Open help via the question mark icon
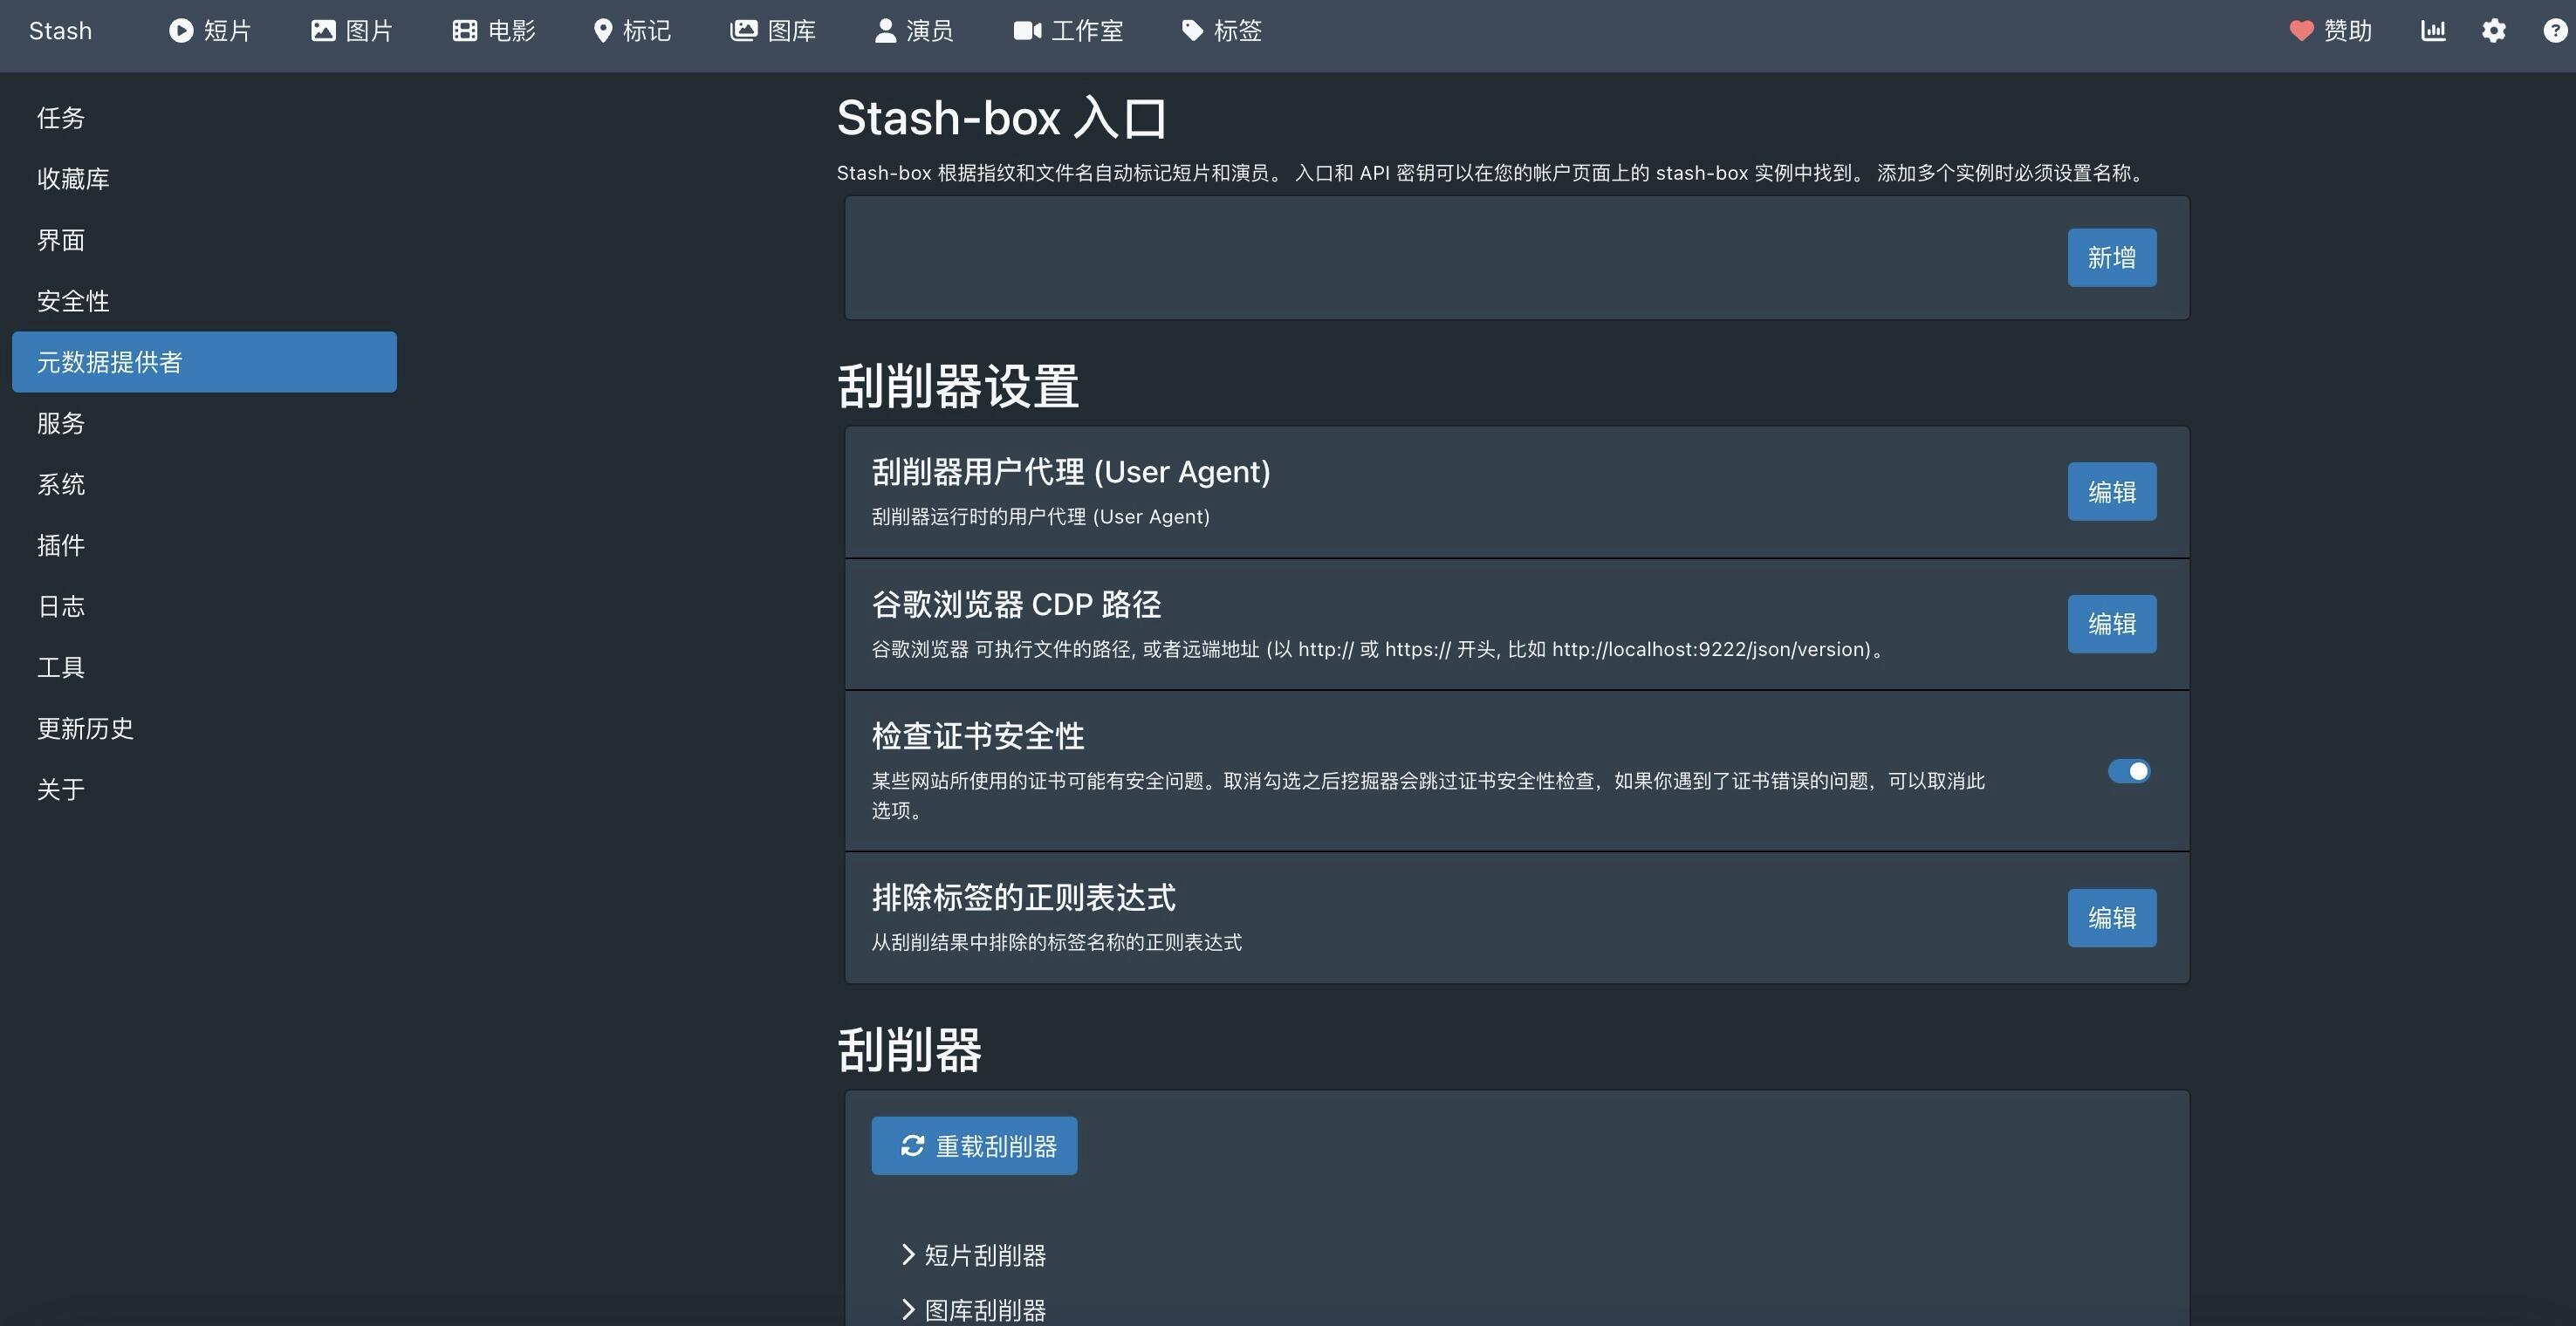This screenshot has width=2576, height=1326. (x=2552, y=31)
